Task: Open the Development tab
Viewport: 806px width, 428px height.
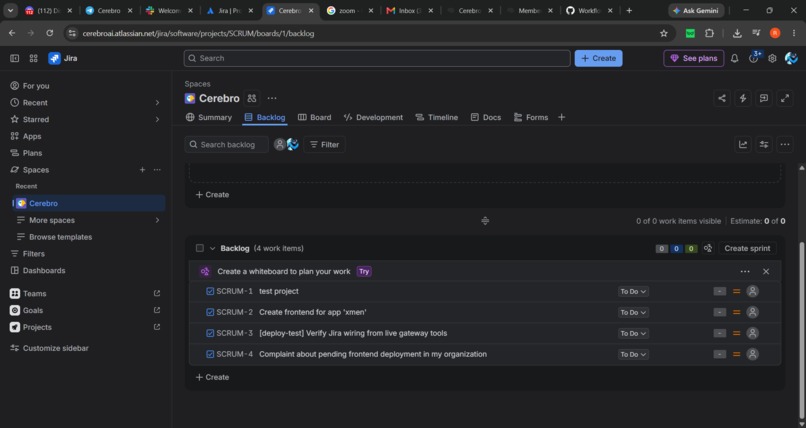Action: [373, 117]
